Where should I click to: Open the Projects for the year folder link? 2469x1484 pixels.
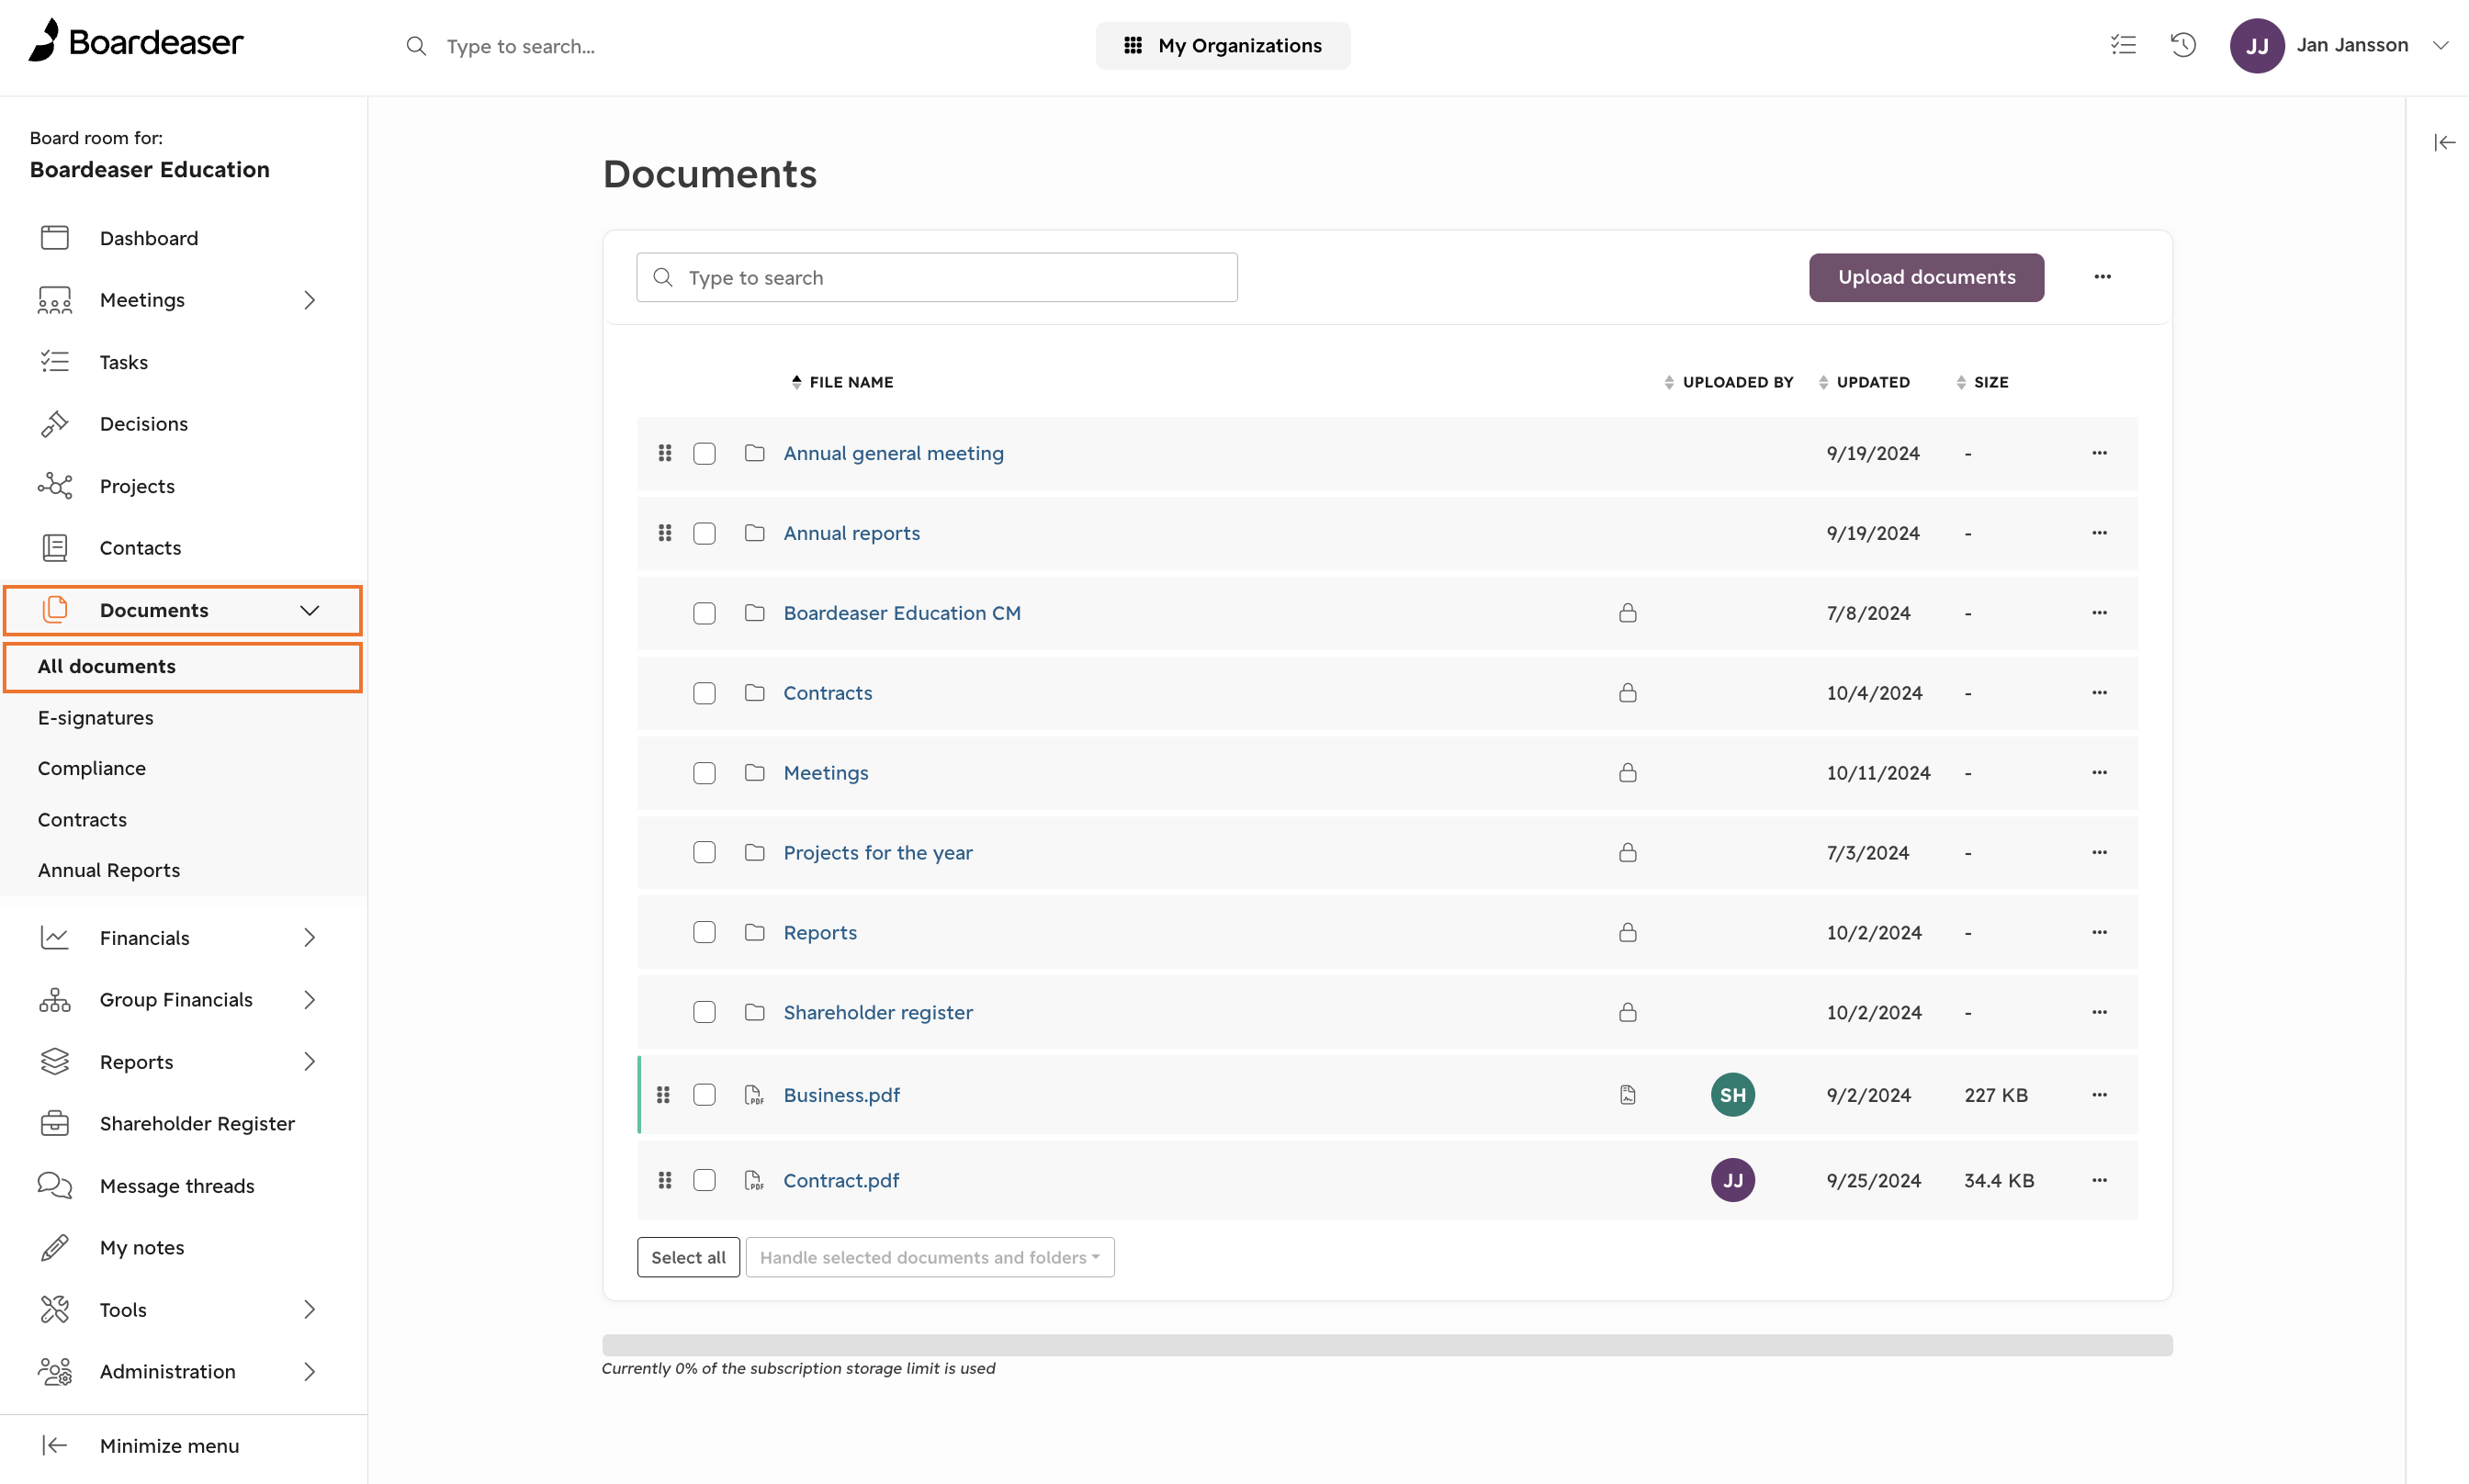pyautogui.click(x=877, y=852)
